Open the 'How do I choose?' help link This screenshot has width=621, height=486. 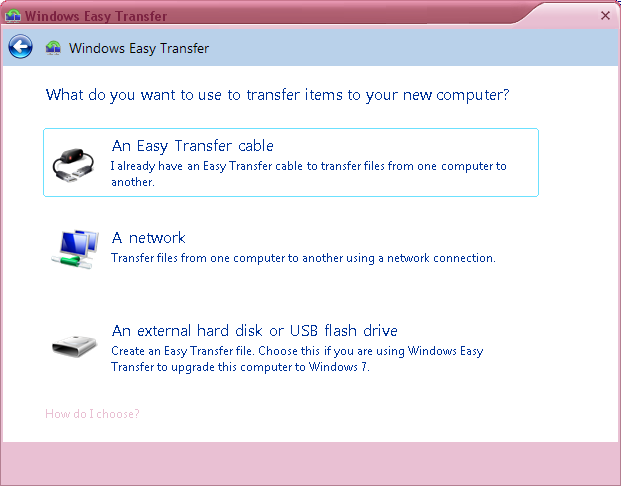(x=92, y=414)
